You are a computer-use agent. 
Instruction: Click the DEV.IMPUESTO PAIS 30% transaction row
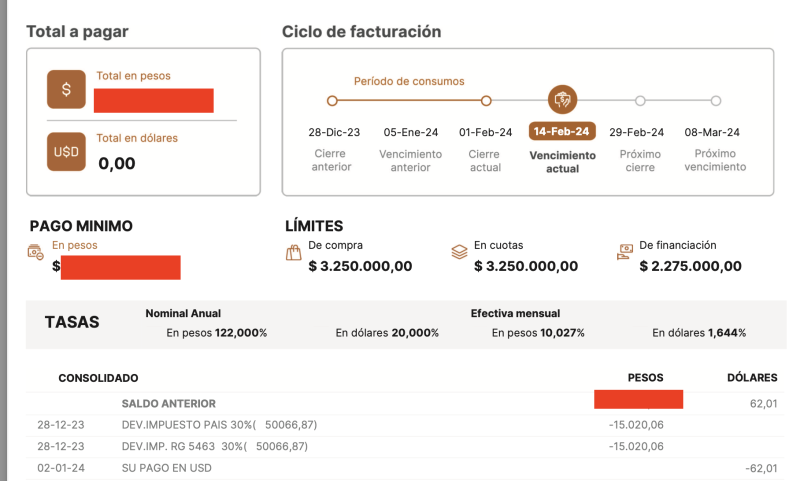(214, 424)
